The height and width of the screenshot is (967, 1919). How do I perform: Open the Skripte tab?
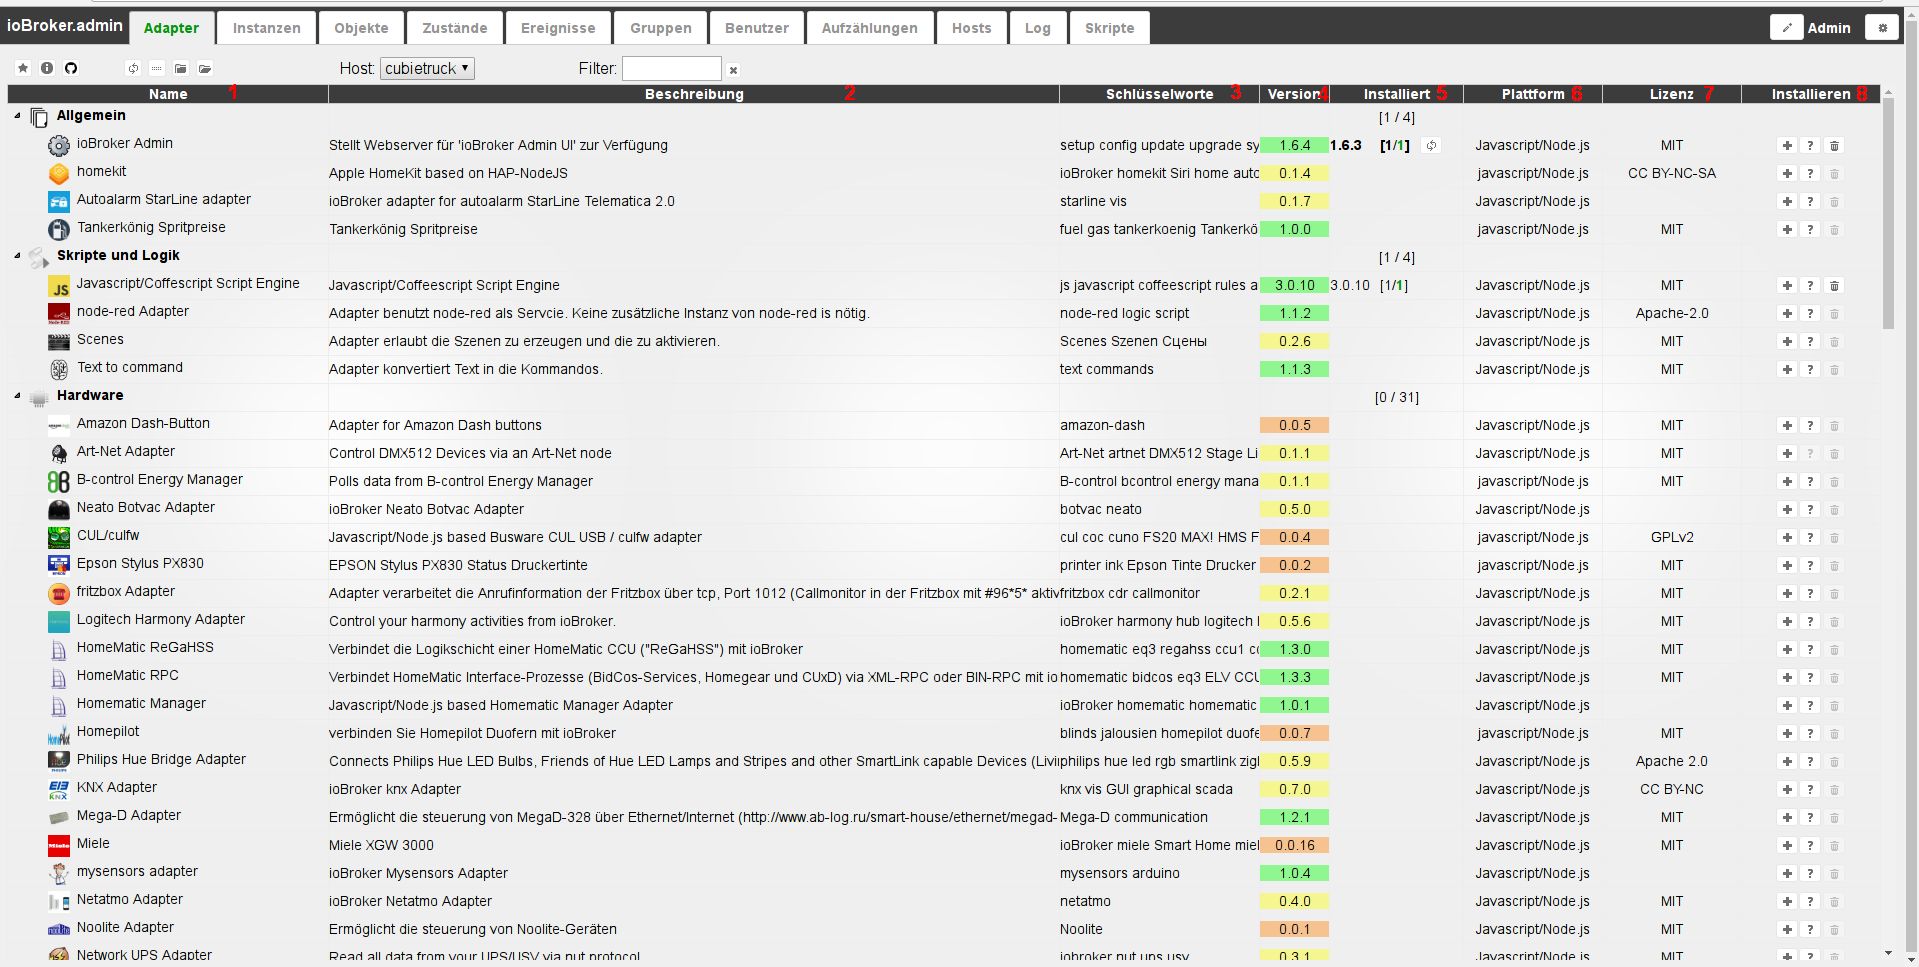tap(1110, 28)
